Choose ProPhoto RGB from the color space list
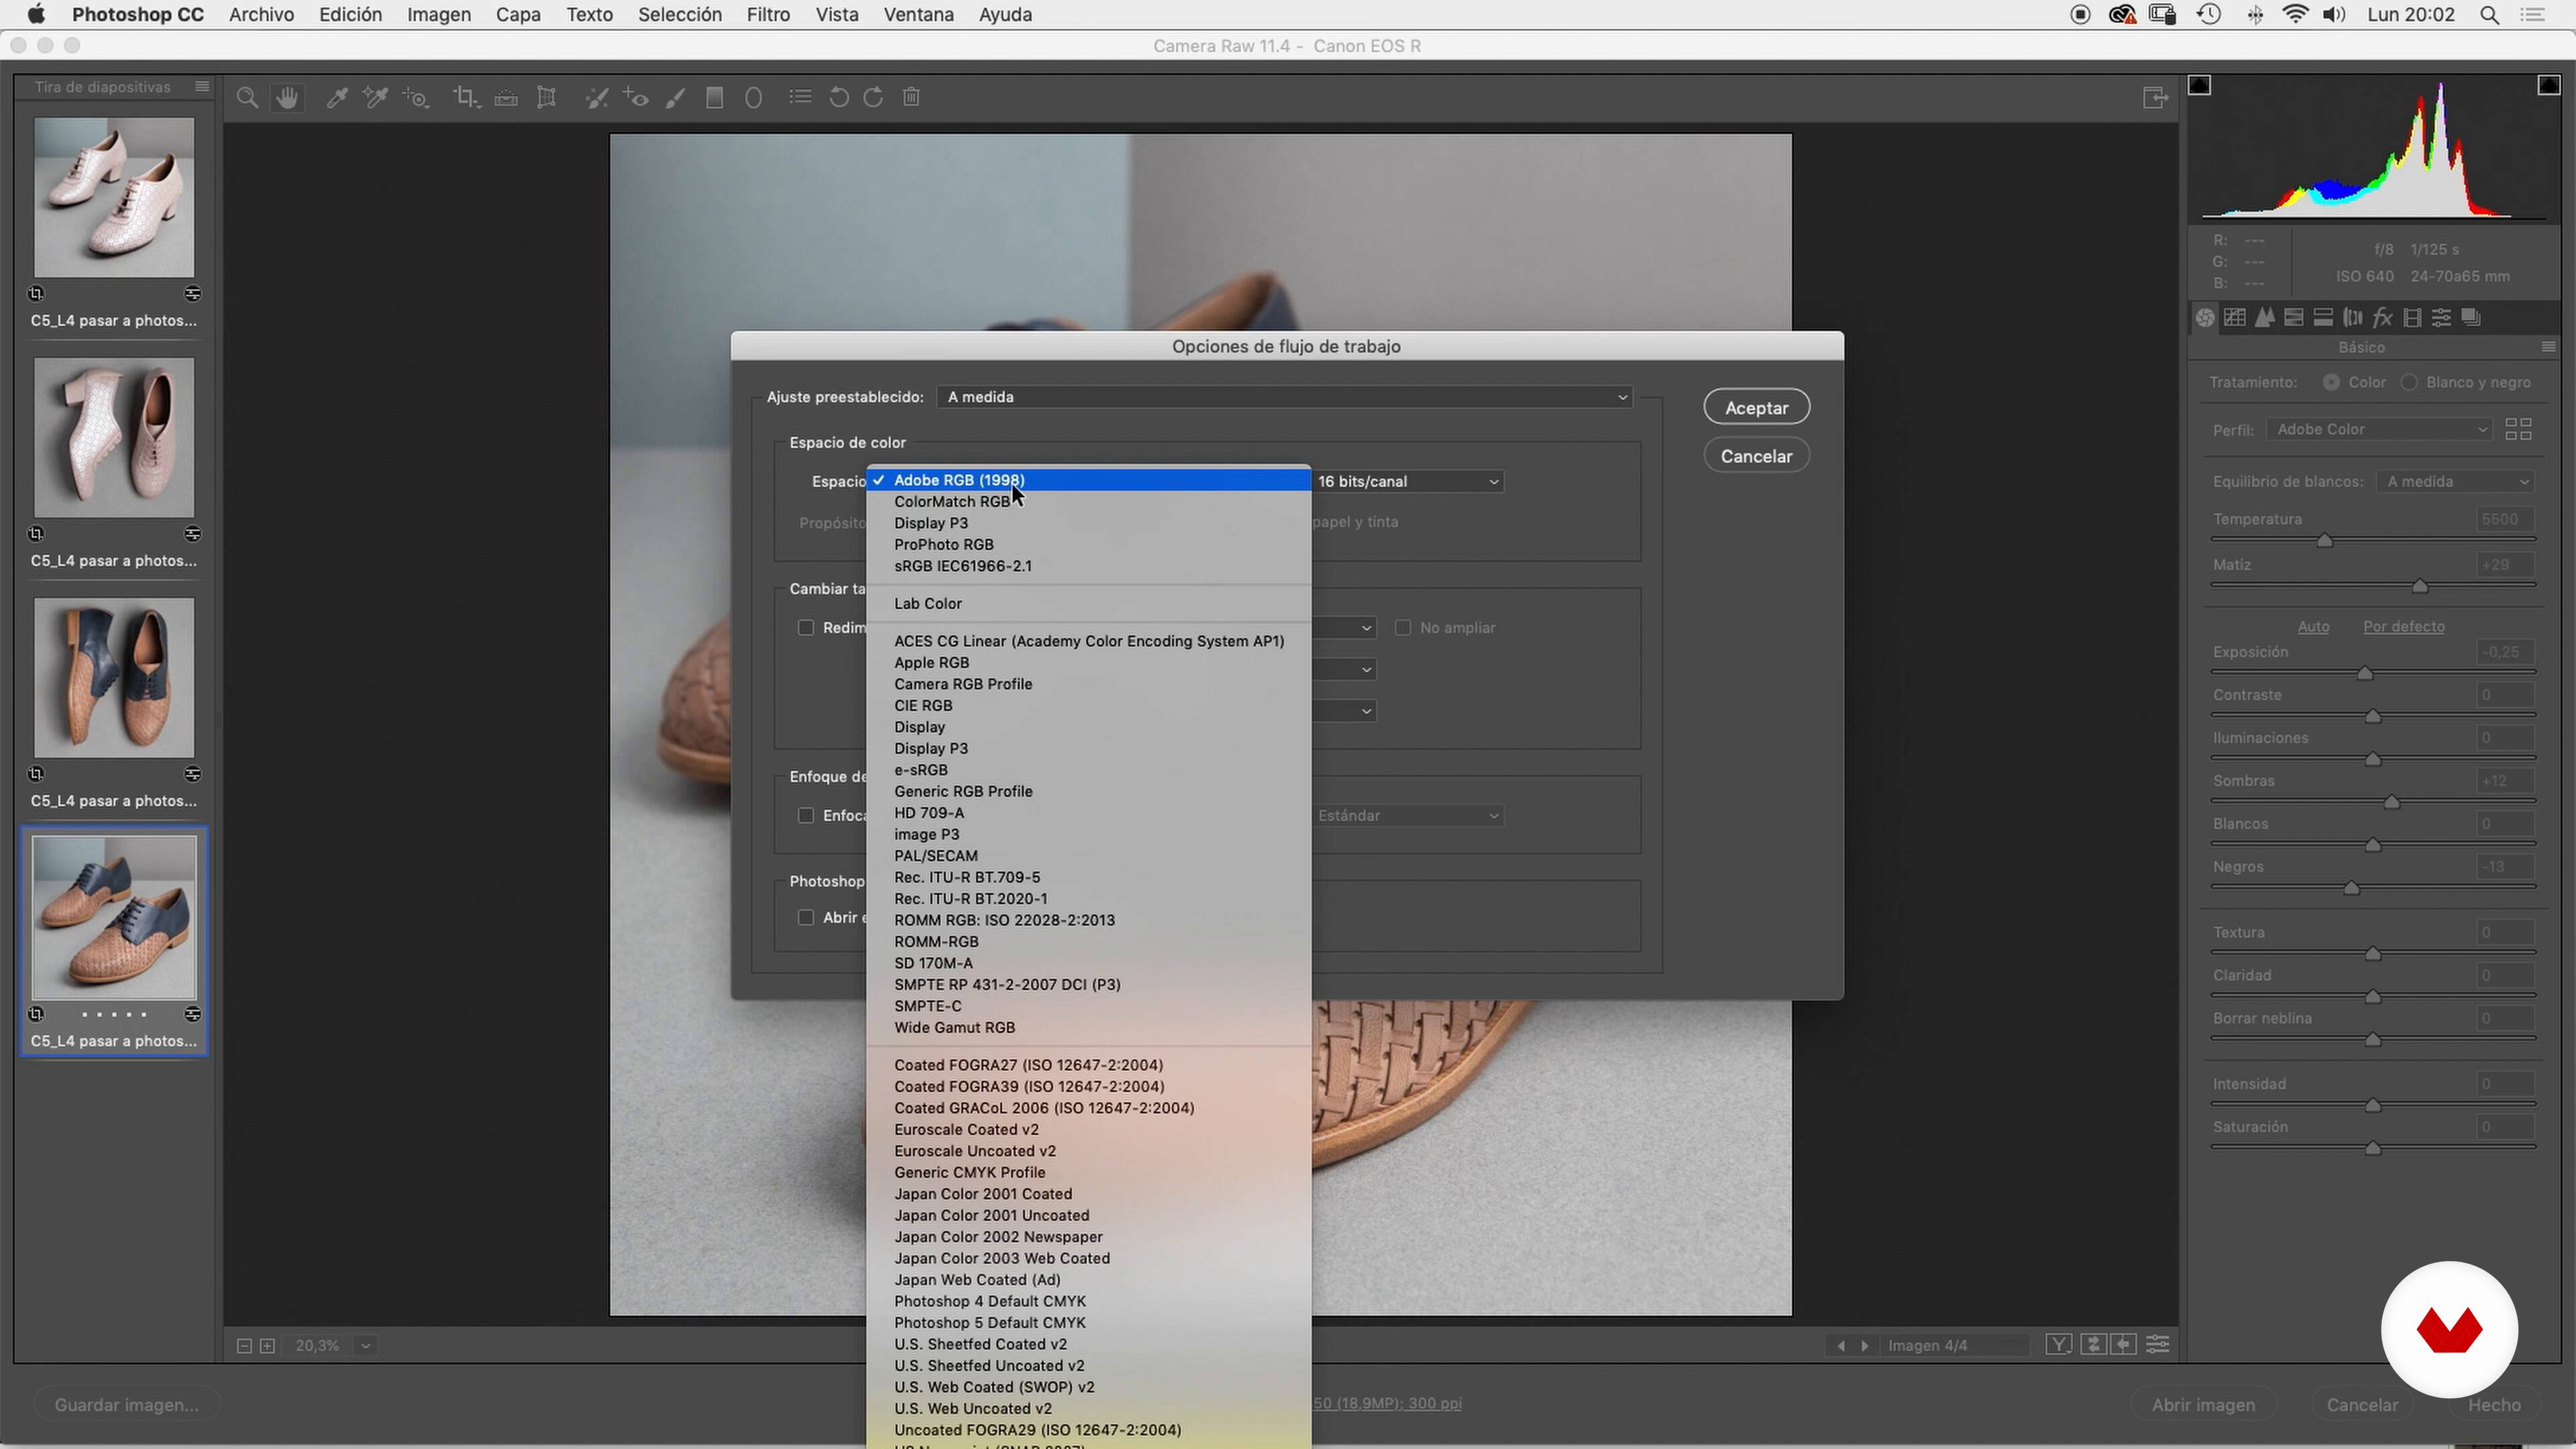This screenshot has height=1449, width=2576. 1088,545
